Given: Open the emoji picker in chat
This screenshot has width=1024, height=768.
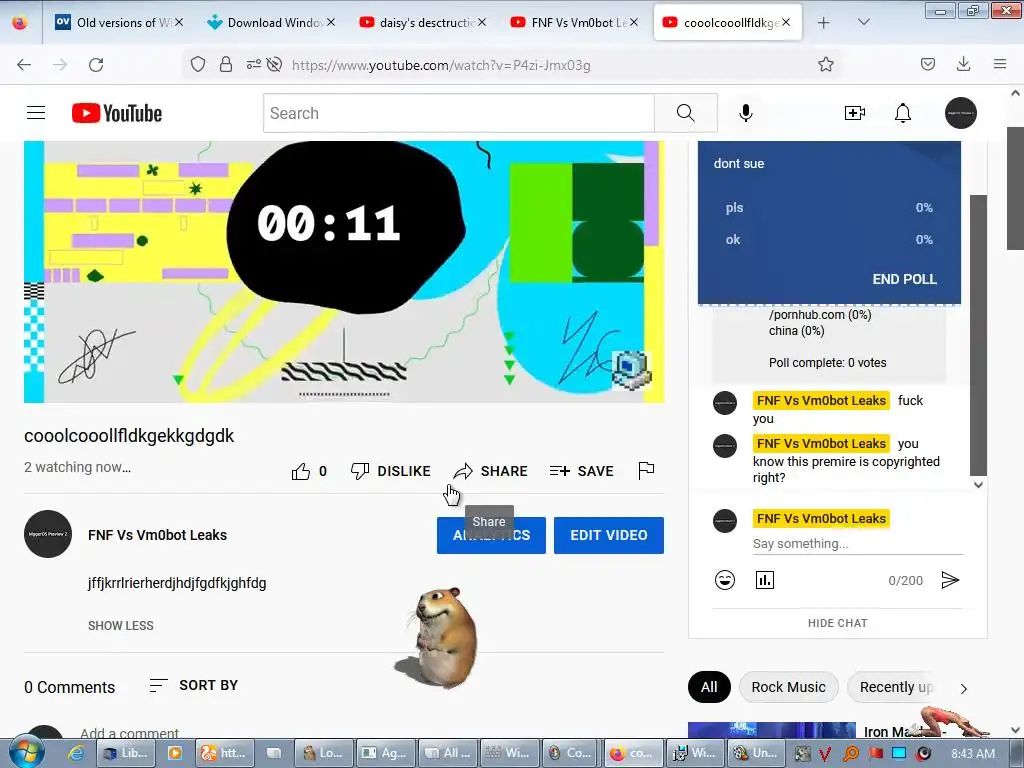Looking at the screenshot, I should pos(725,580).
